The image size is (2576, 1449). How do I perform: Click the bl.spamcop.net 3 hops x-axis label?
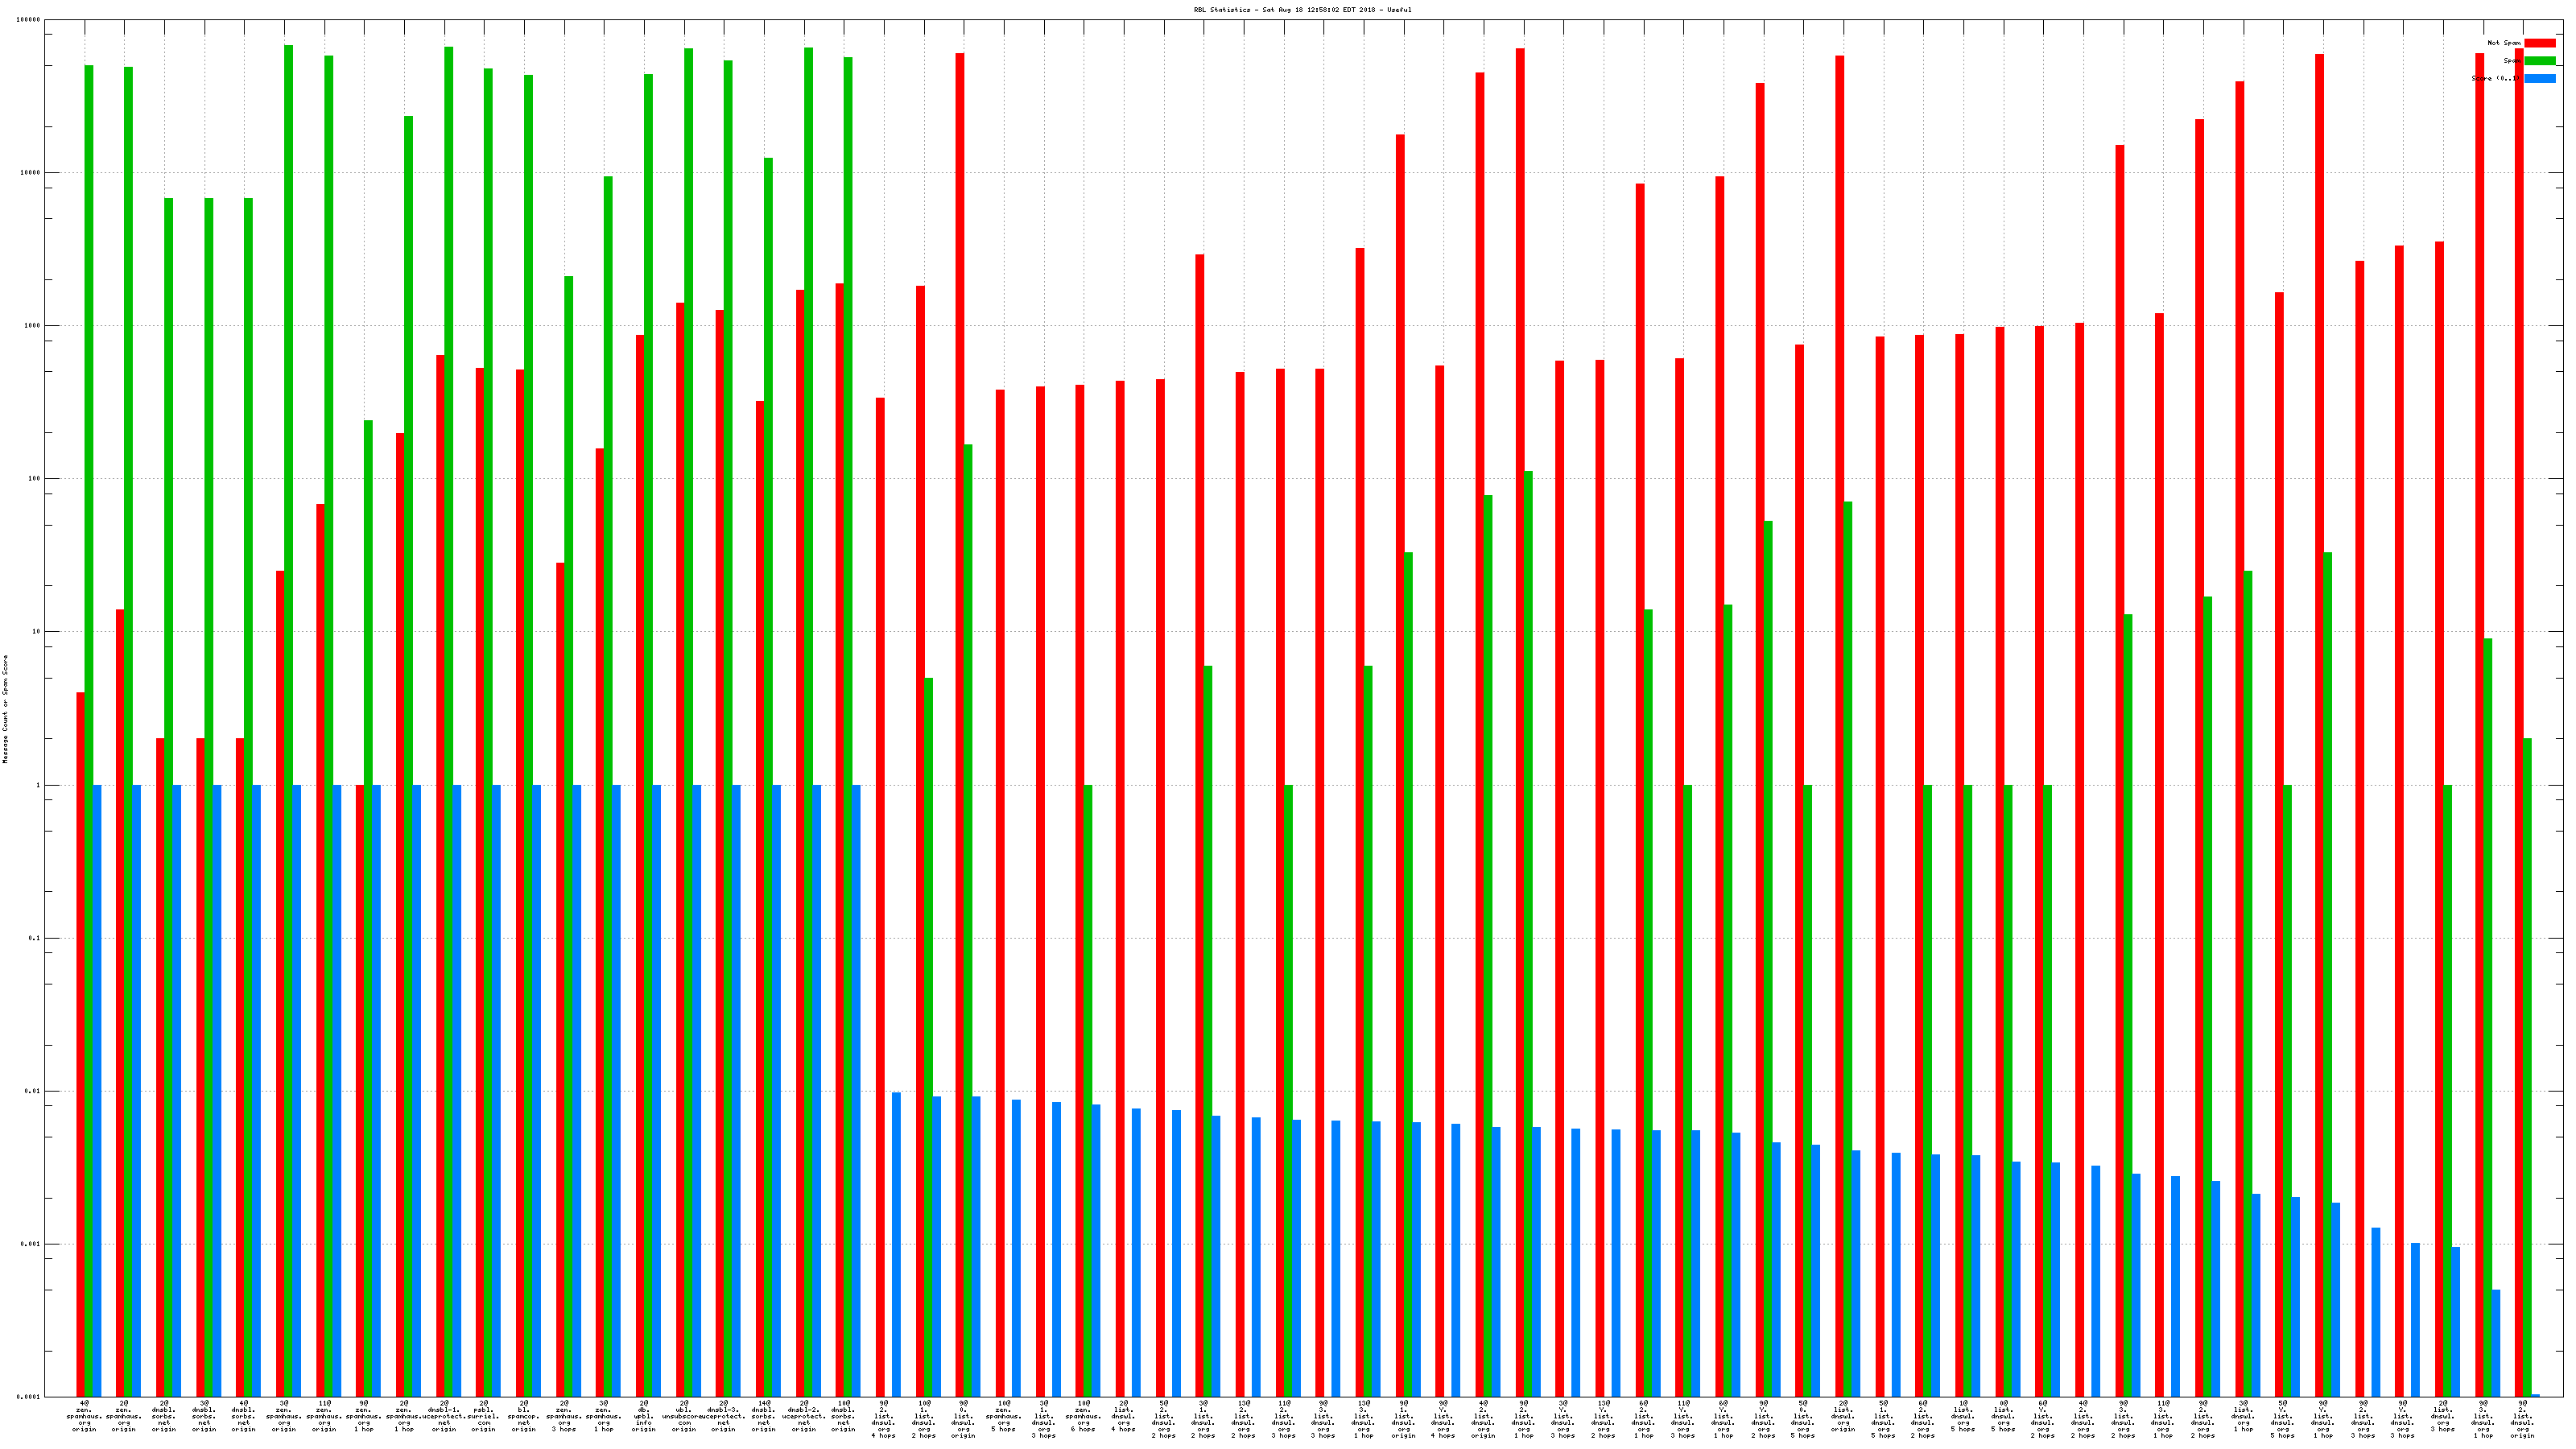524,1416
